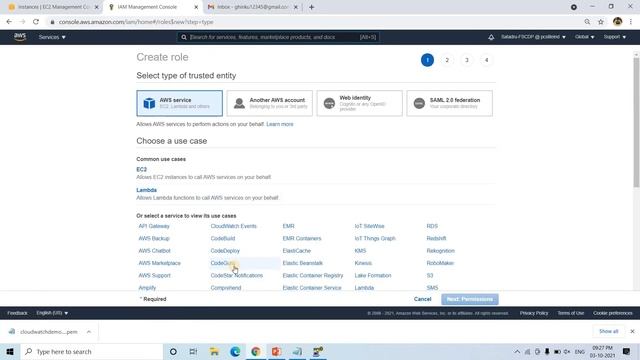Click the Next: Permissions button

470,299
